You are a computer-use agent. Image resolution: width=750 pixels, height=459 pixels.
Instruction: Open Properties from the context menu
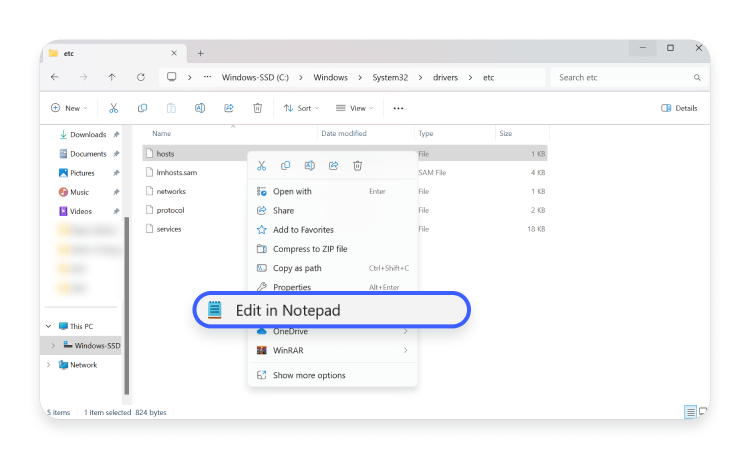332,286
